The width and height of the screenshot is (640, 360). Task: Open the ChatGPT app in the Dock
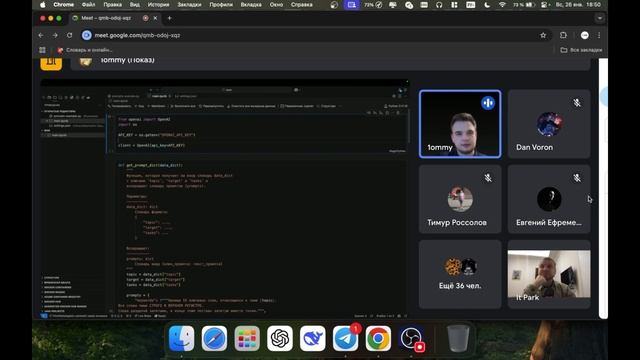tap(280, 338)
